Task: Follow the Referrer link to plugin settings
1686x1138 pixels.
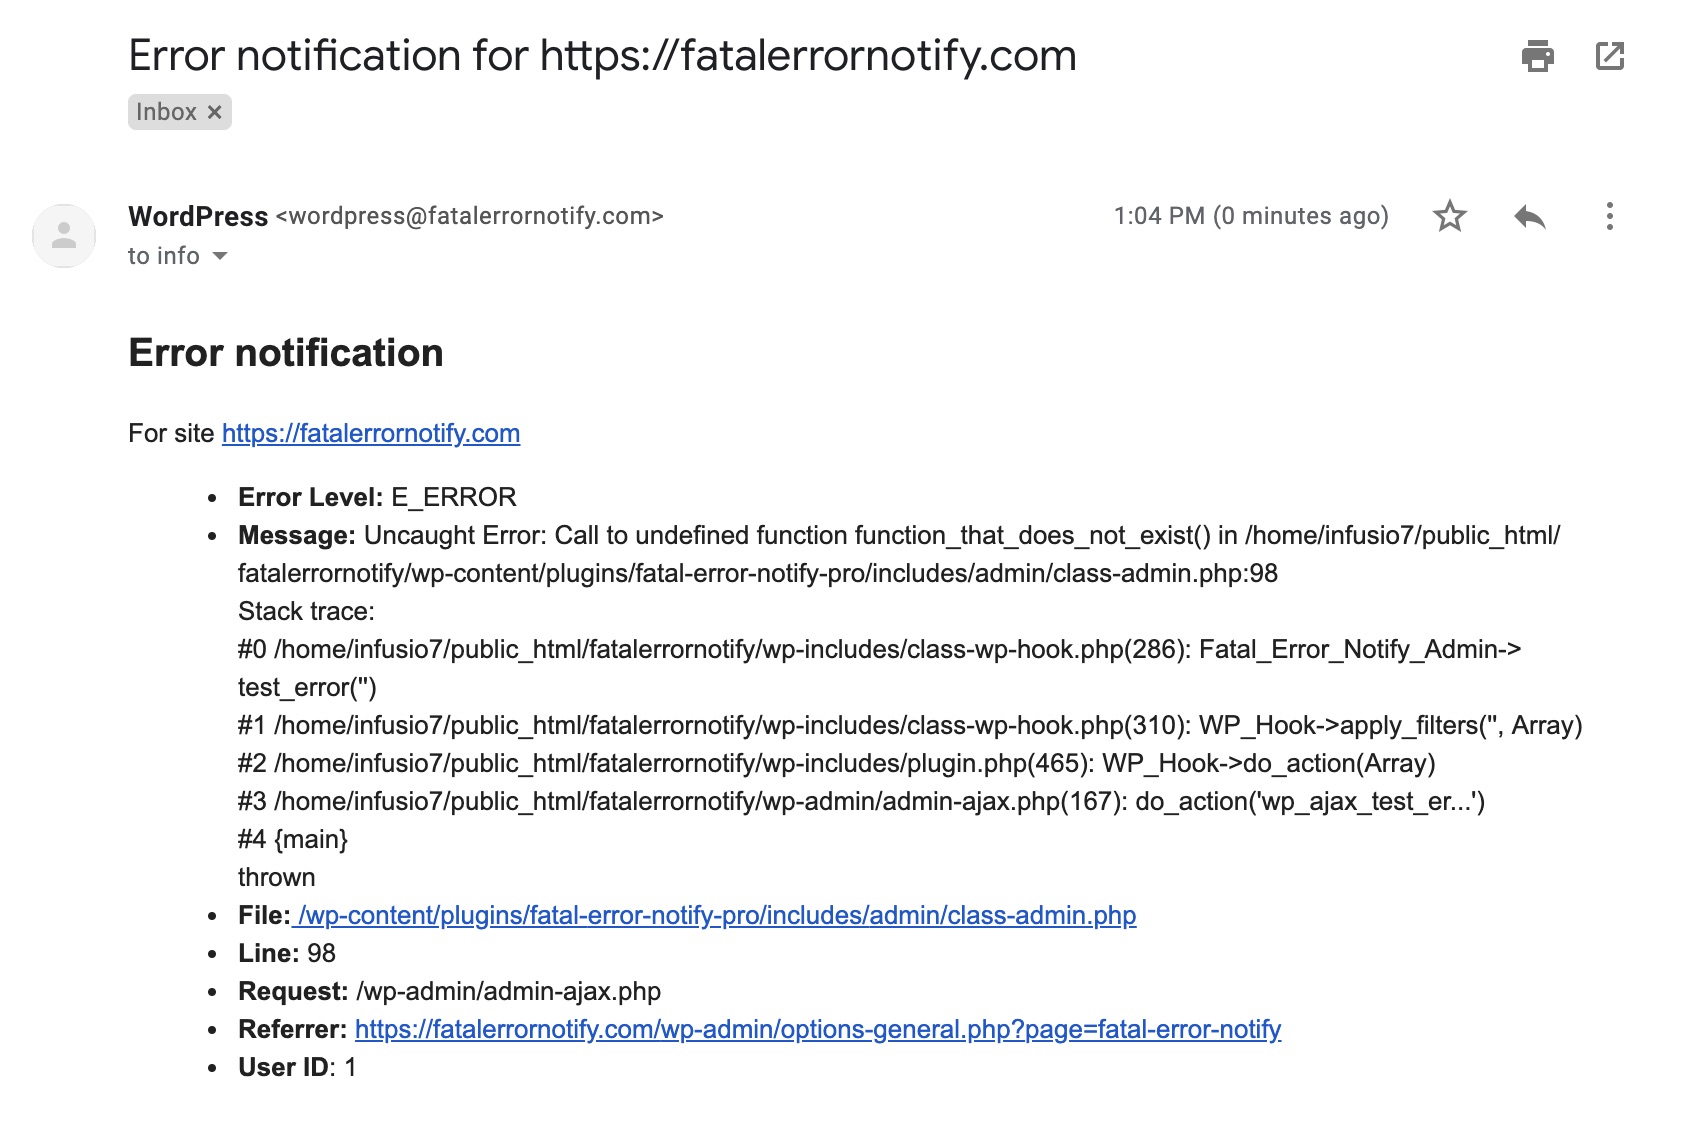Action: point(818,1028)
